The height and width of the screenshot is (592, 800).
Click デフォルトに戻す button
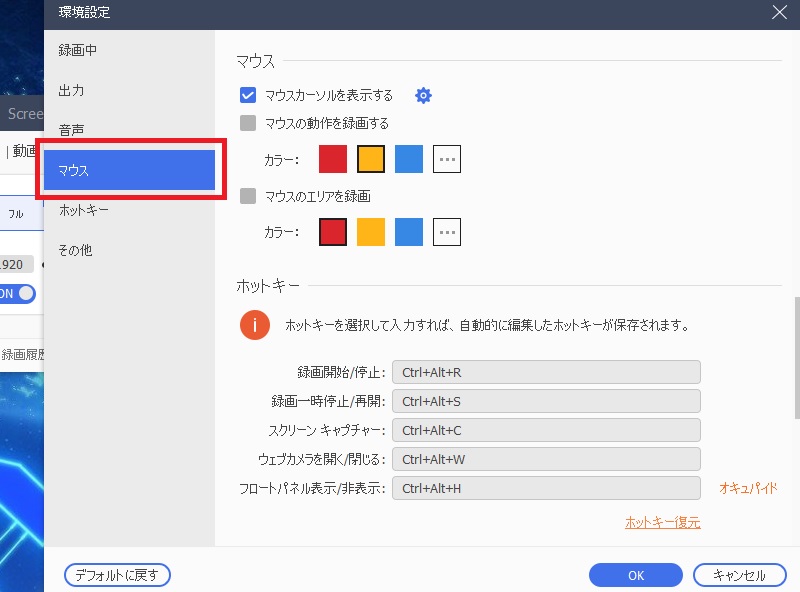[x=117, y=575]
